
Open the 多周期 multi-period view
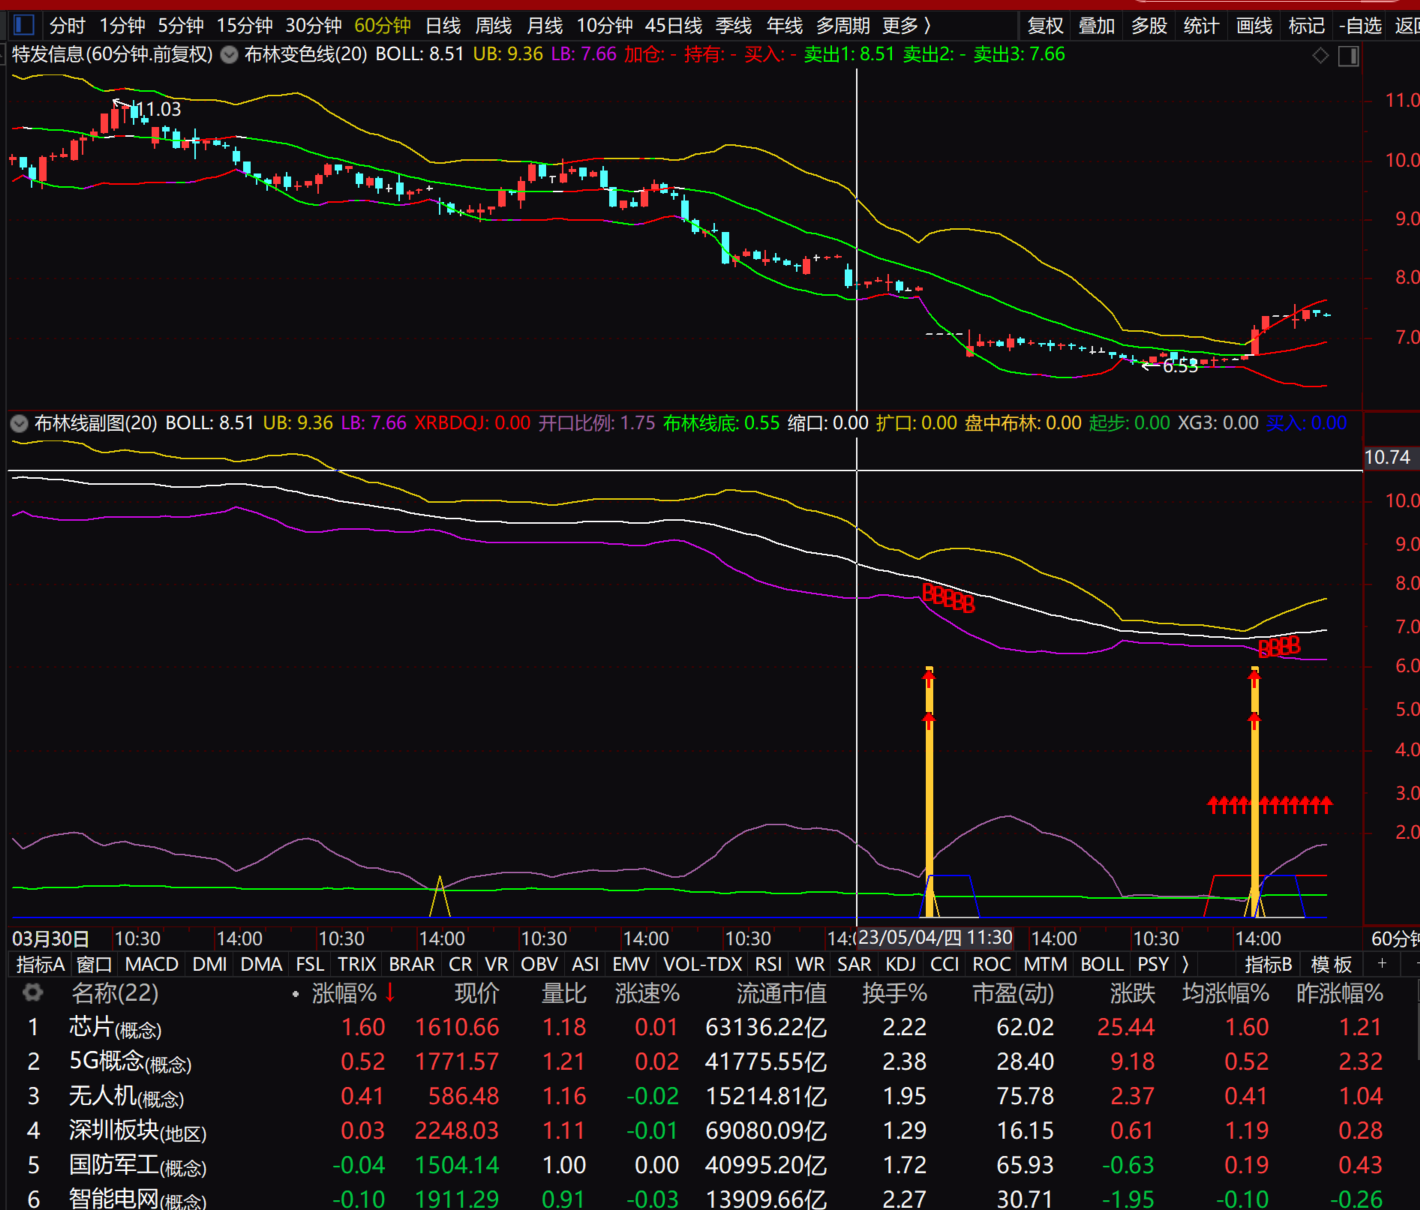tap(843, 25)
